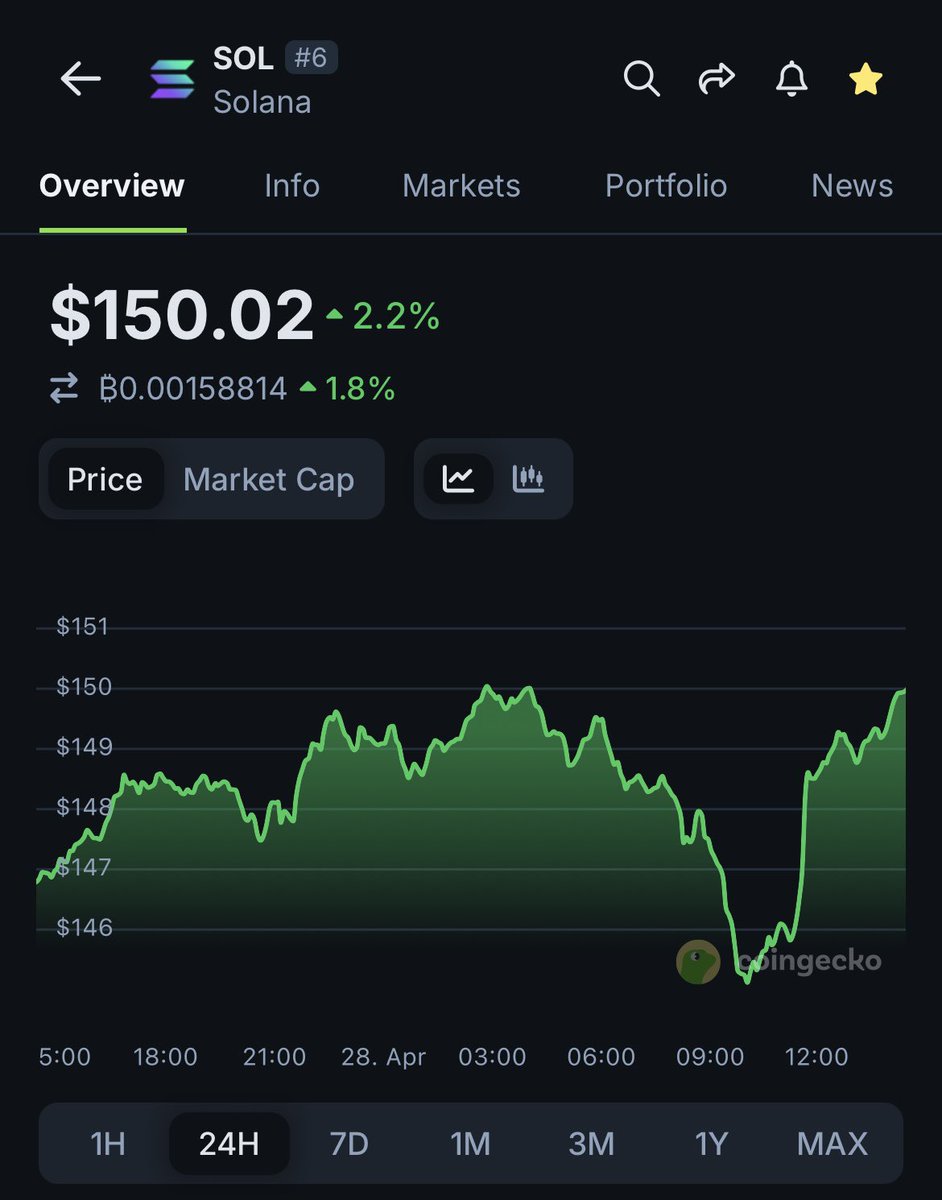Choose the 7D time range
This screenshot has width=942, height=1200.
coord(349,1144)
